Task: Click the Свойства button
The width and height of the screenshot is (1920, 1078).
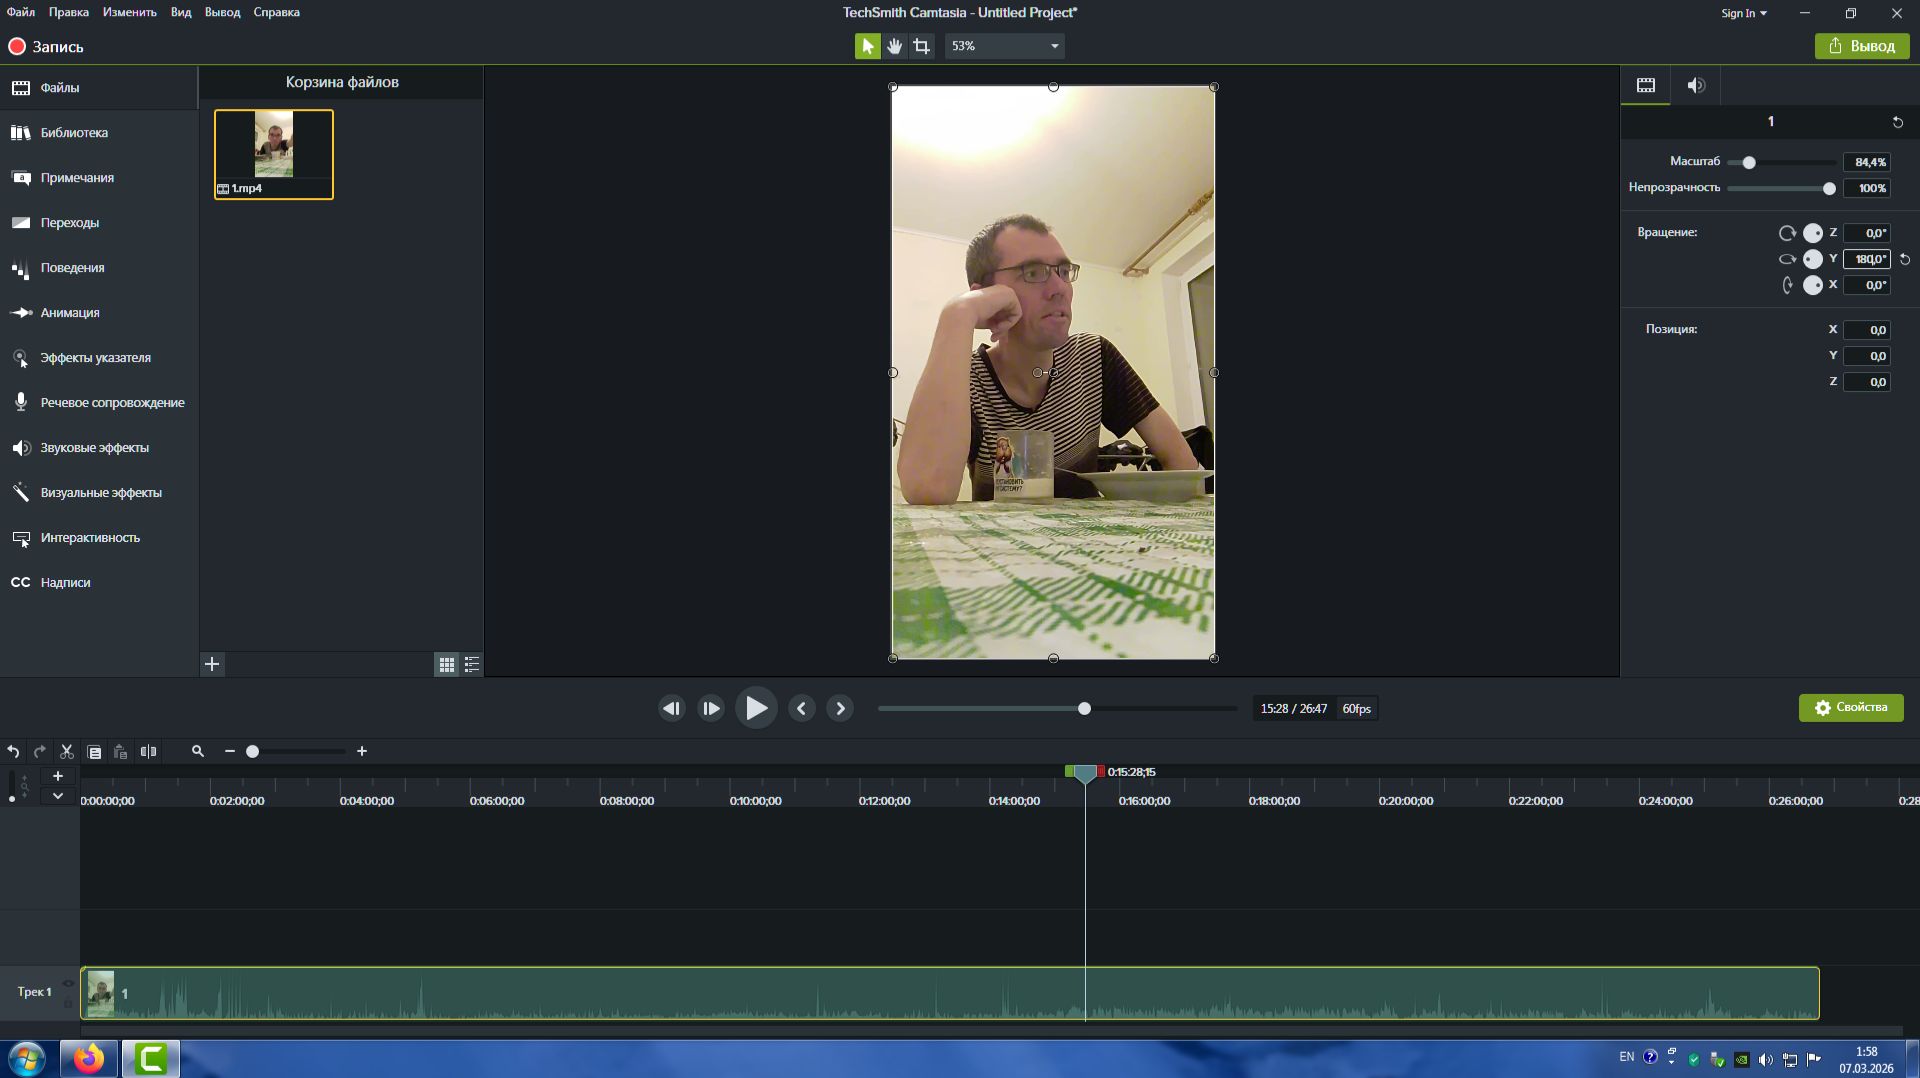Action: click(1850, 708)
